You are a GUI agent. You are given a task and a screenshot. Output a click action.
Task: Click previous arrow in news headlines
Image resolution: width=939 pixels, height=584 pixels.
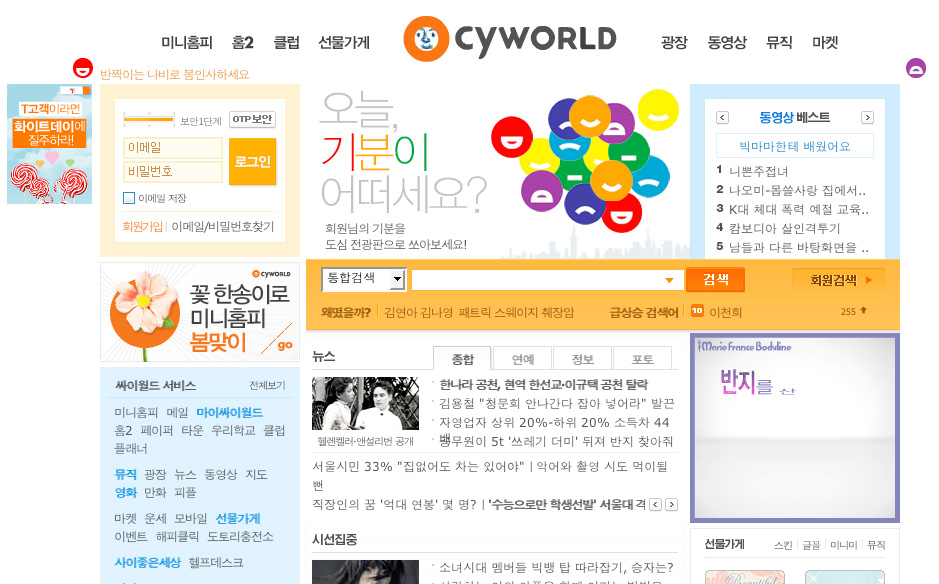point(656,504)
